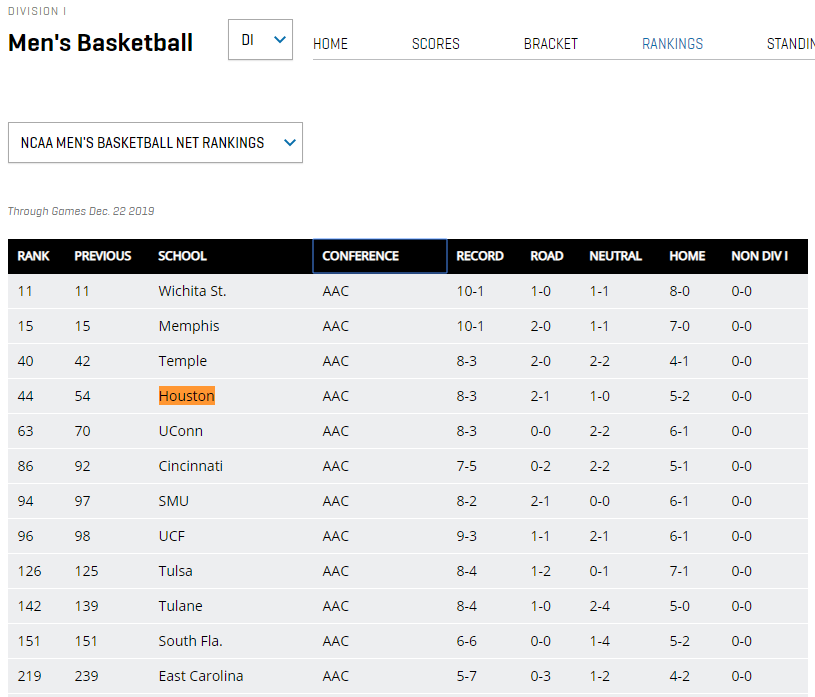This screenshot has width=815, height=697.
Task: Select the RANKINGS navigation link
Action: pos(672,44)
